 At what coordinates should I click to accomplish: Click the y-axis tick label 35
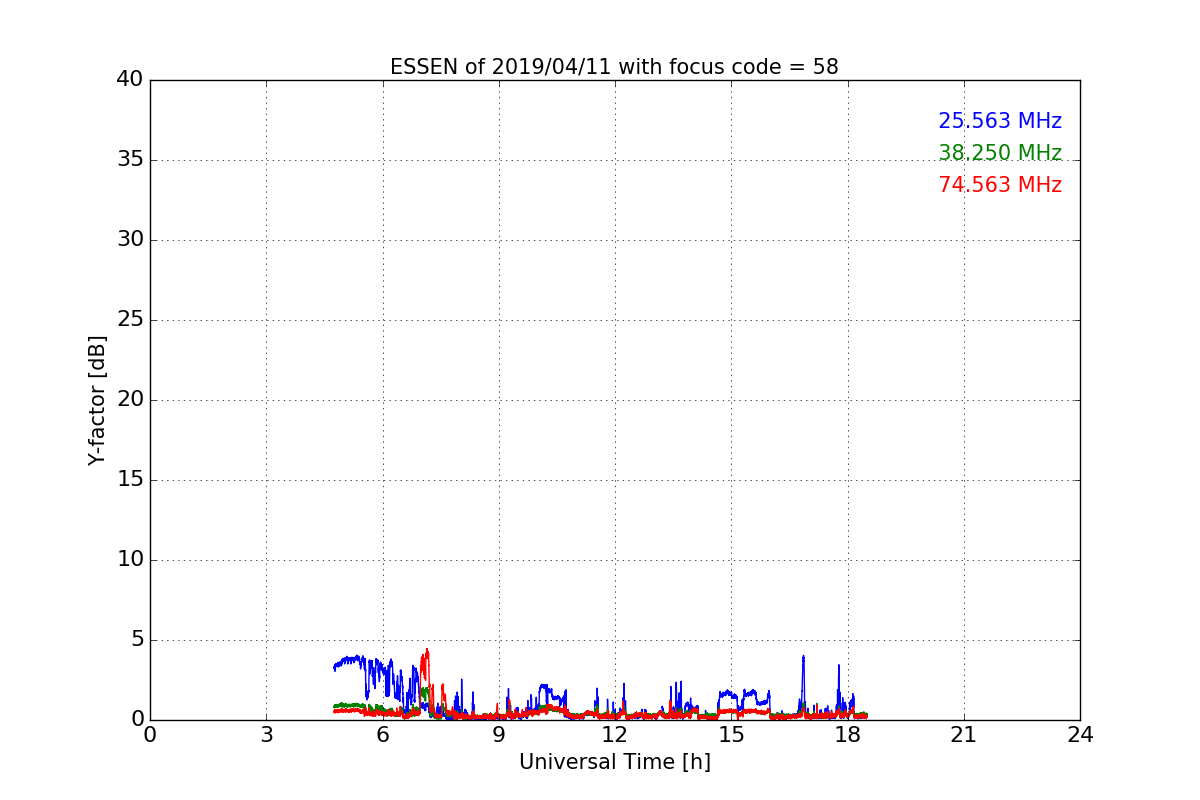click(x=130, y=160)
